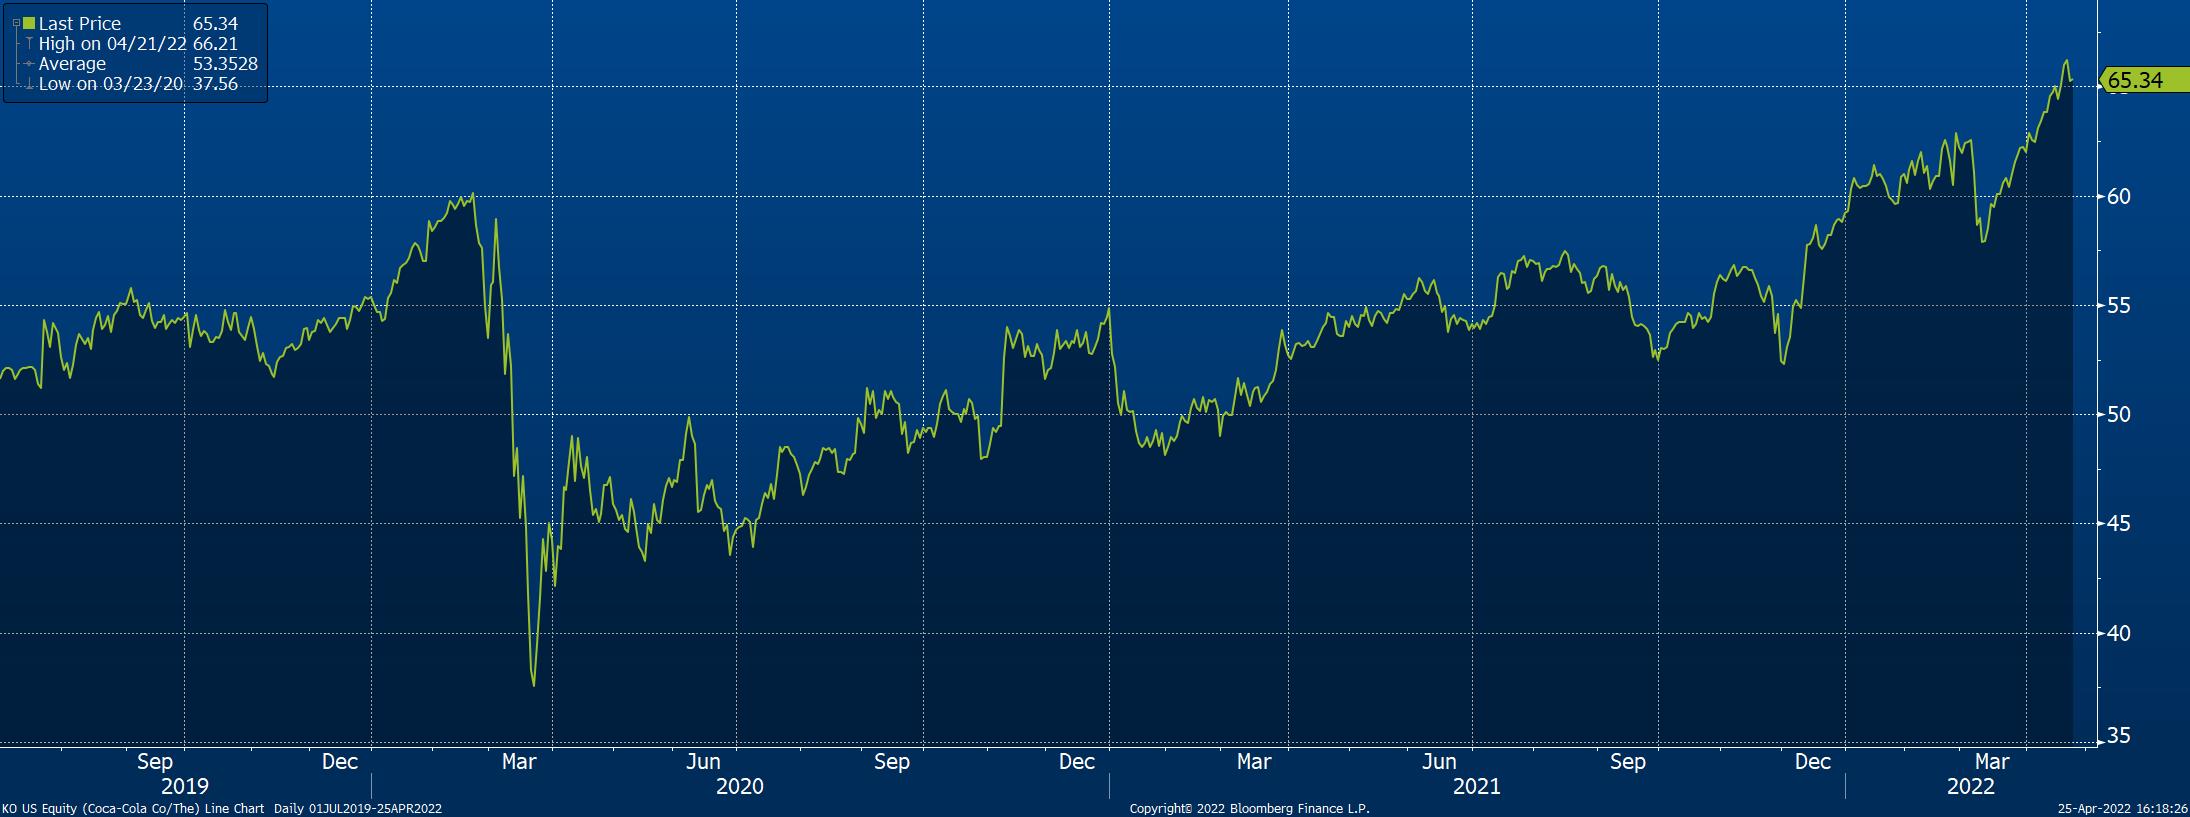
Task: Click the 45 price axis label
Action: tap(2118, 523)
